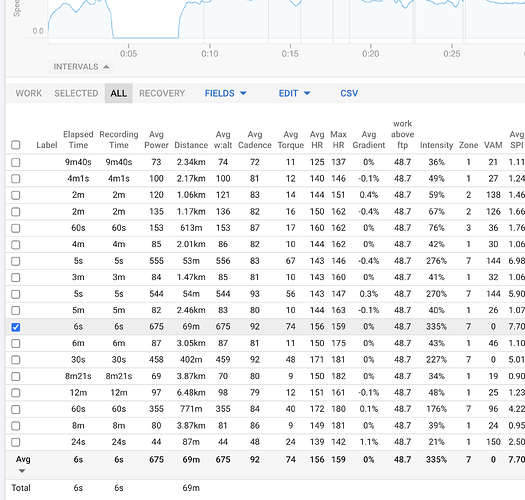Click the 227% intensity cell
525x500 pixels.
pyautogui.click(x=436, y=360)
